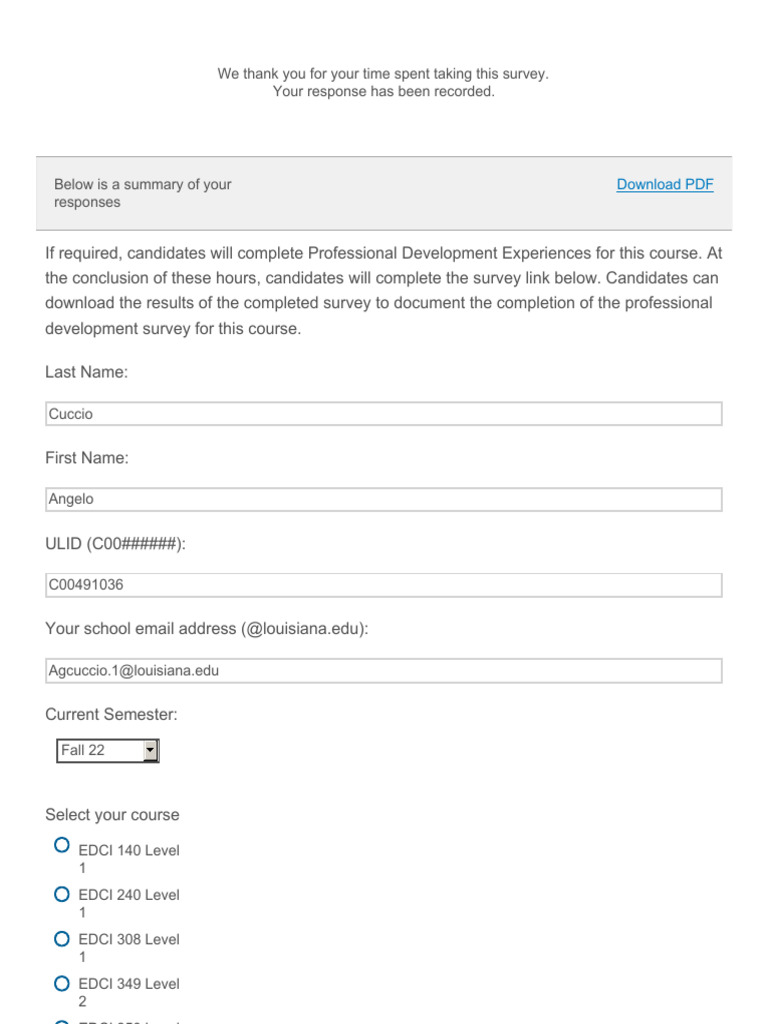
Task: Click the EDCI 240 Level 1 label text
Action: coord(128,903)
